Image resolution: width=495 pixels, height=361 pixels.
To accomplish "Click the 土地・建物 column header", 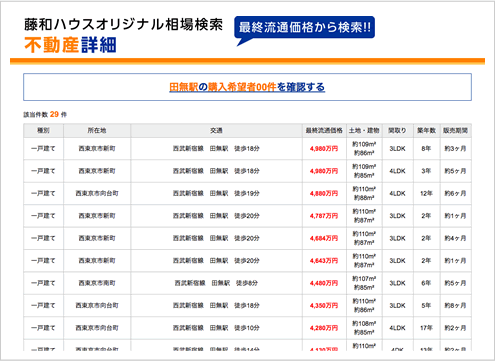I will click(x=364, y=131).
